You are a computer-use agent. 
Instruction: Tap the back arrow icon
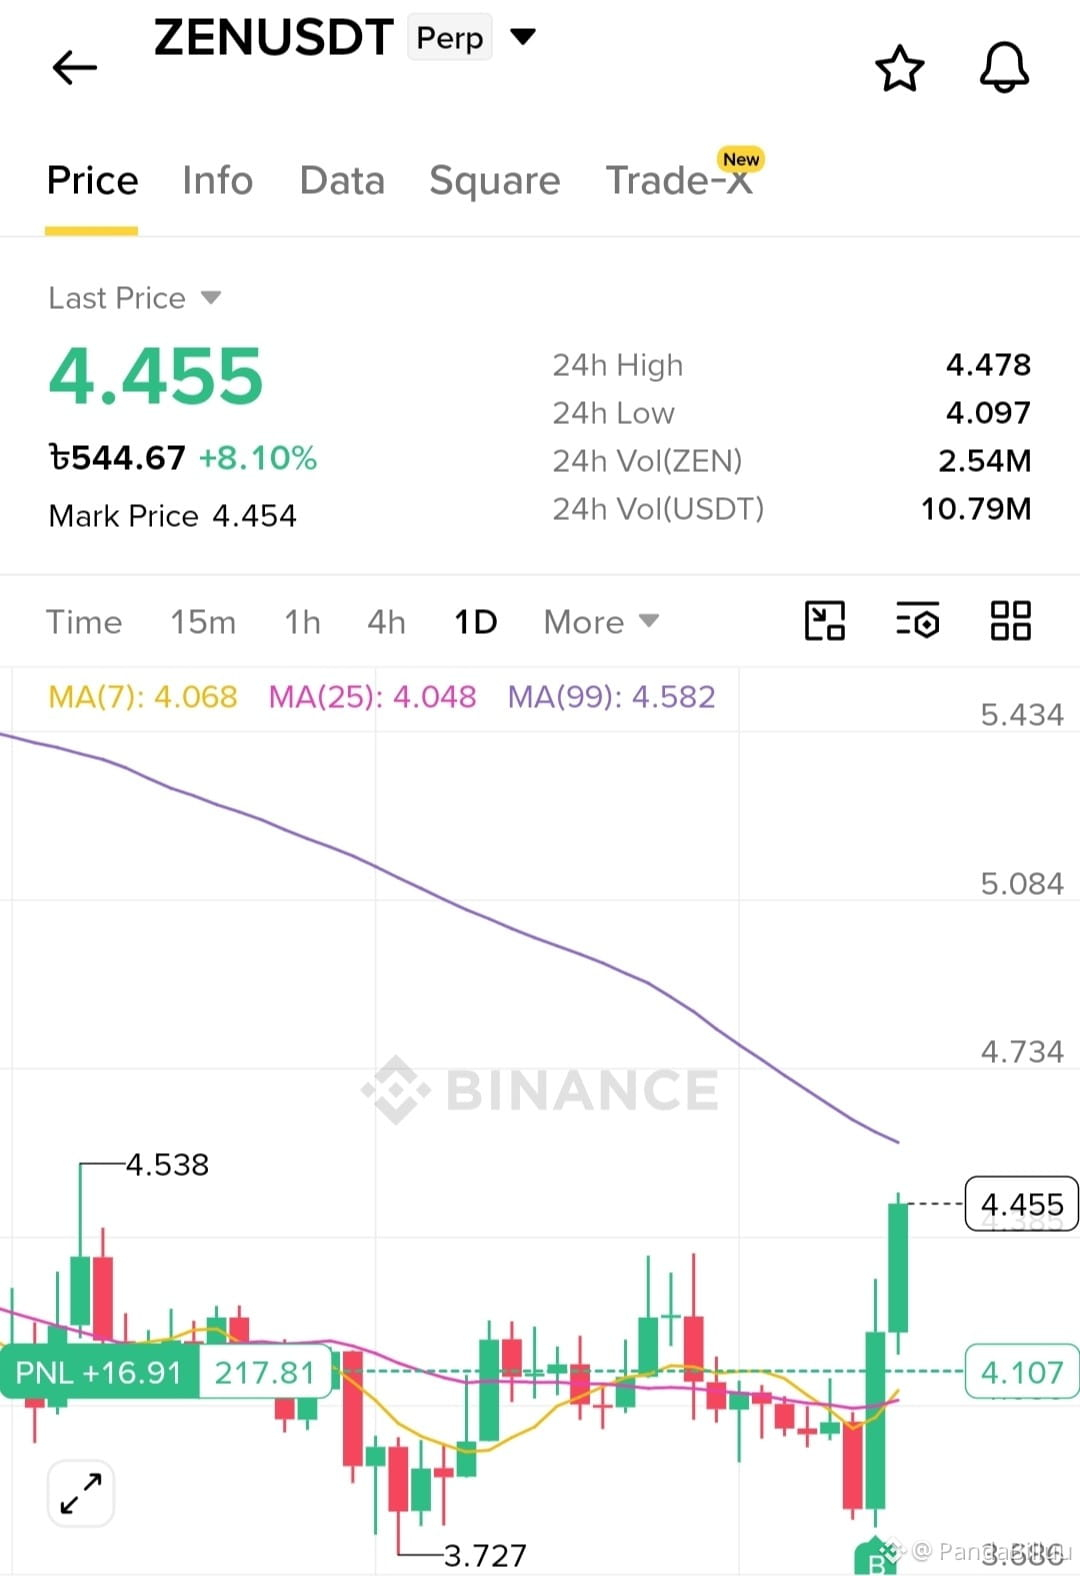click(74, 68)
